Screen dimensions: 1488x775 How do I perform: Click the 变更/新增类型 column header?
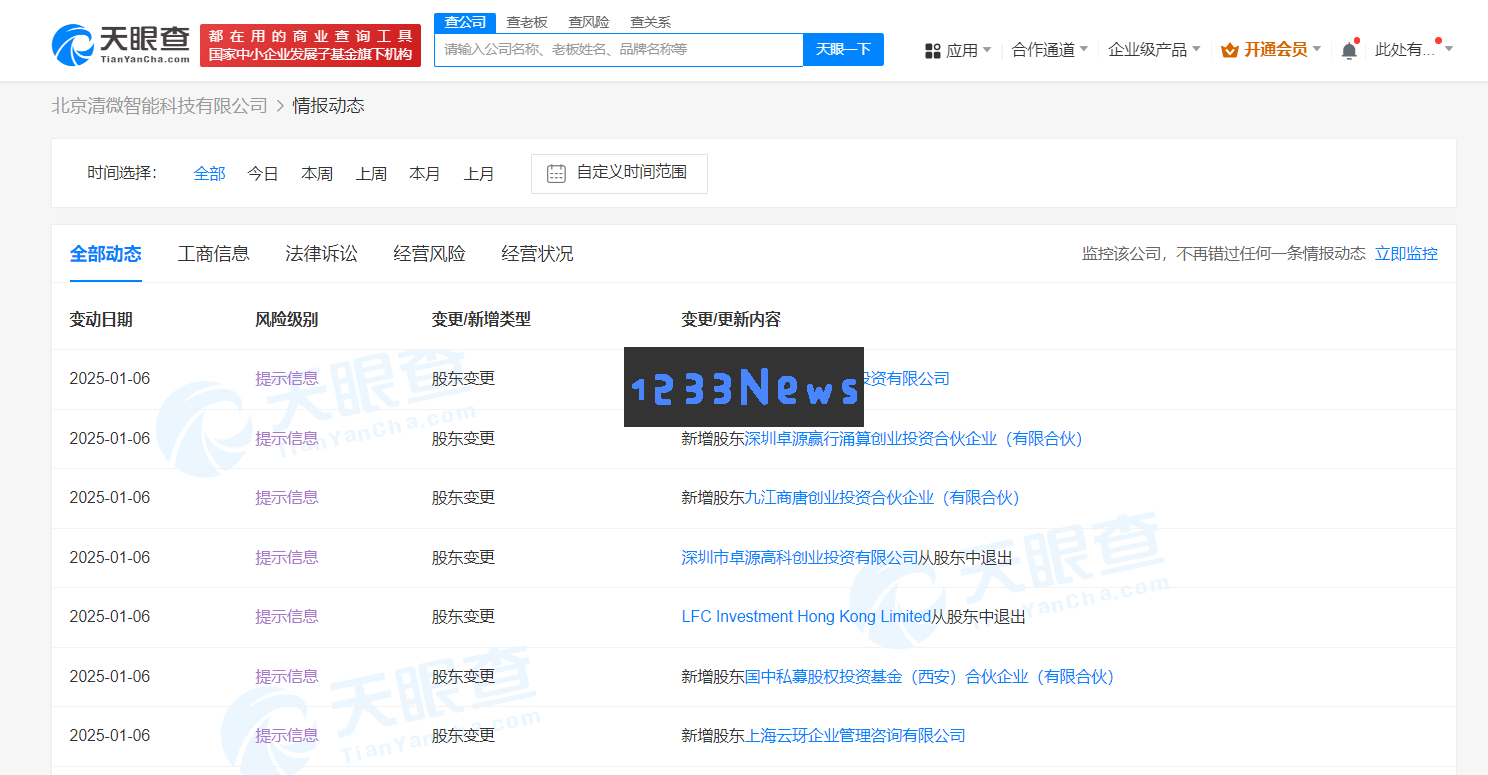pyautogui.click(x=481, y=320)
